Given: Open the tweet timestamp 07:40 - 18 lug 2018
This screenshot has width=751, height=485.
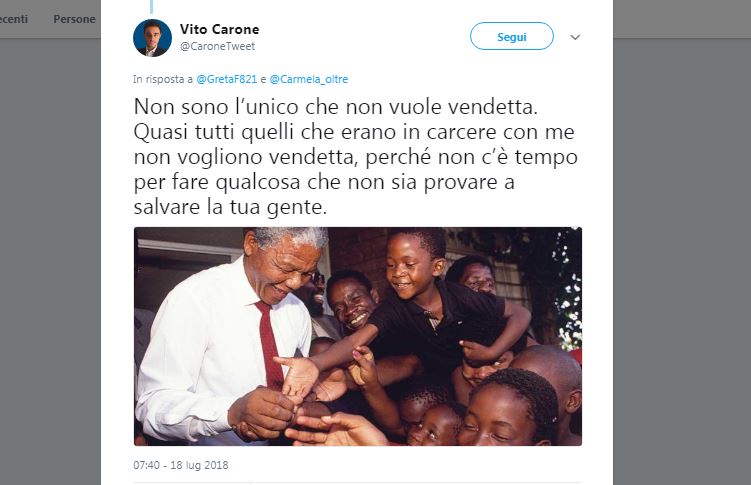Looking at the screenshot, I should 181,465.
